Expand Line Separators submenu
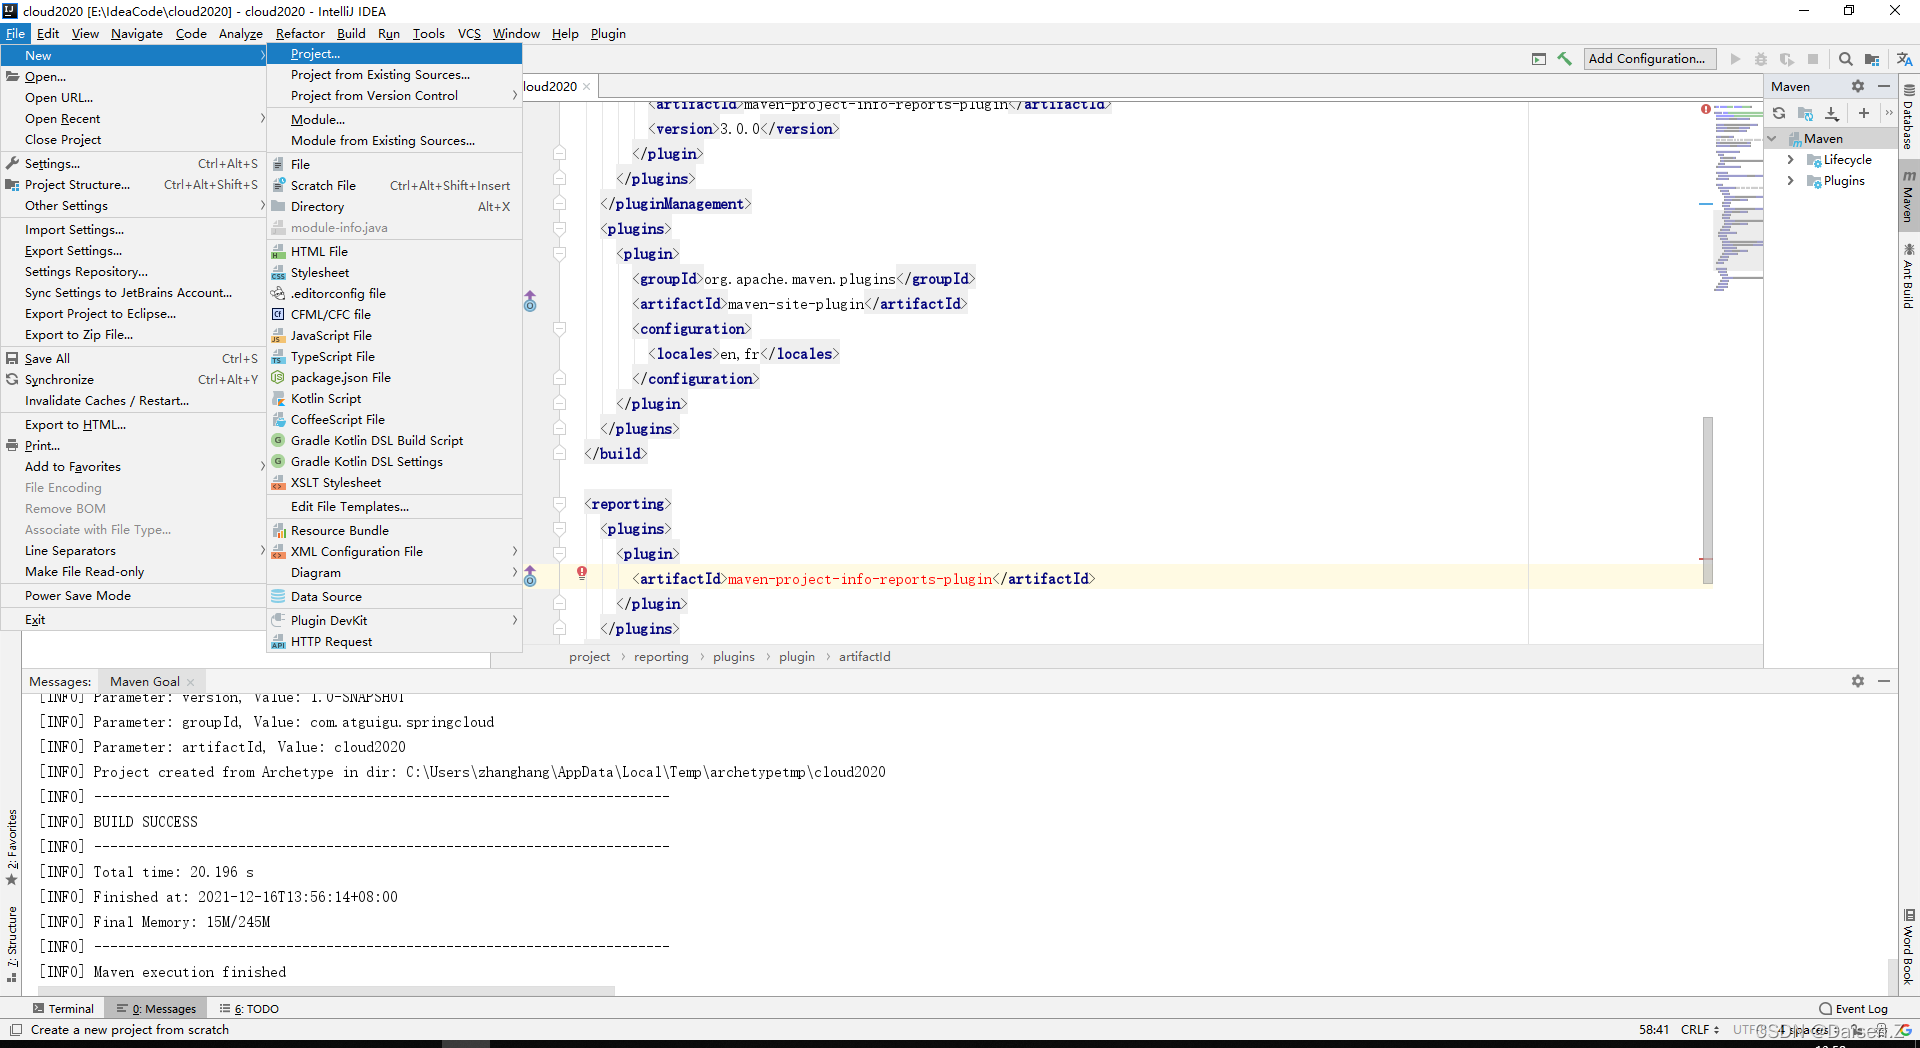This screenshot has width=1920, height=1048. point(133,551)
